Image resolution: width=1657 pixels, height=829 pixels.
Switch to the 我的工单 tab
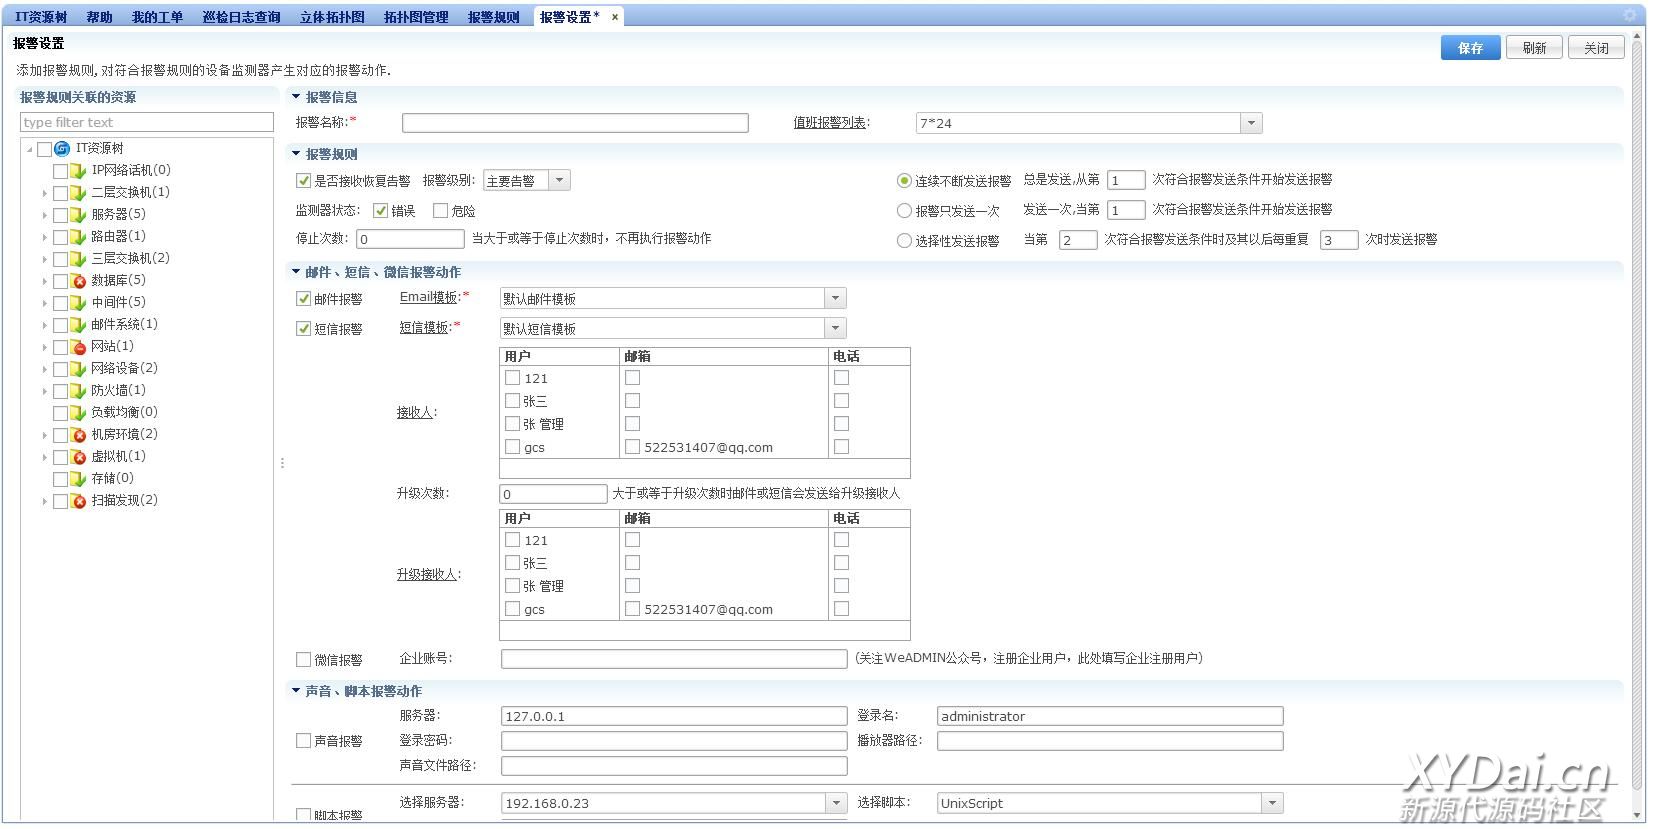(x=157, y=17)
